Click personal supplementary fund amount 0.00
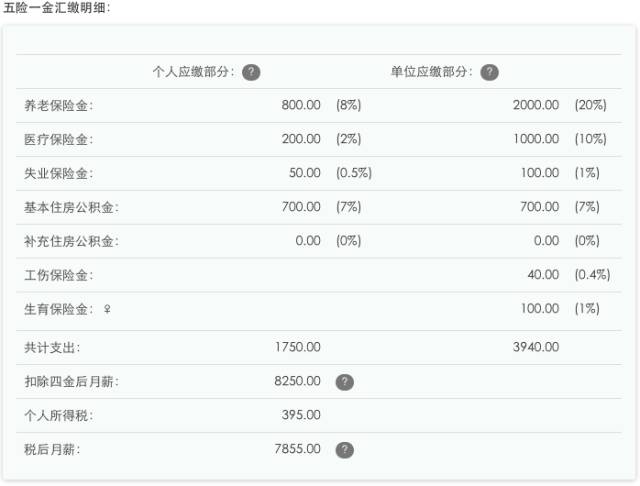 pyautogui.click(x=308, y=240)
